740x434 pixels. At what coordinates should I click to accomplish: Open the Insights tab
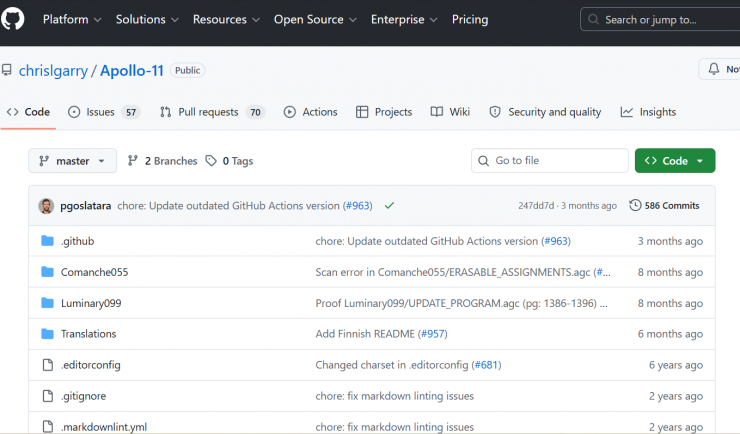point(648,112)
